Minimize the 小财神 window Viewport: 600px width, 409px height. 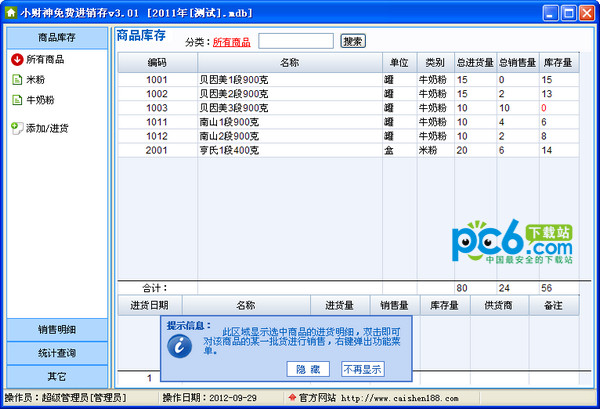click(x=551, y=13)
